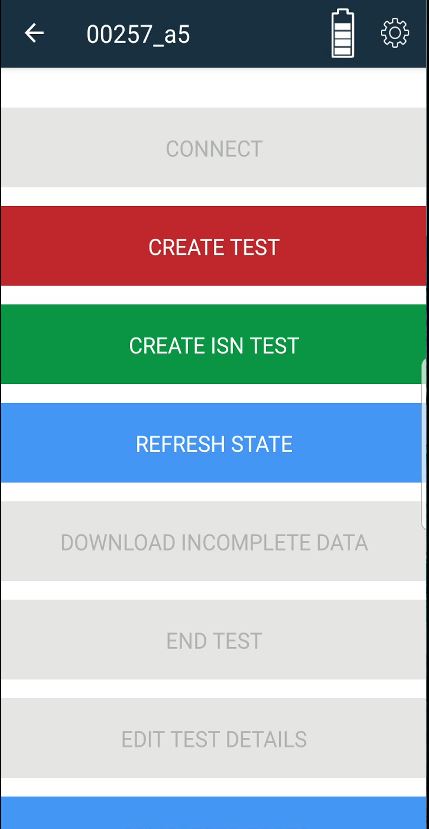This screenshot has width=429, height=829.
Task: Click the grey CONNECT bar below the header
Action: click(x=213, y=148)
